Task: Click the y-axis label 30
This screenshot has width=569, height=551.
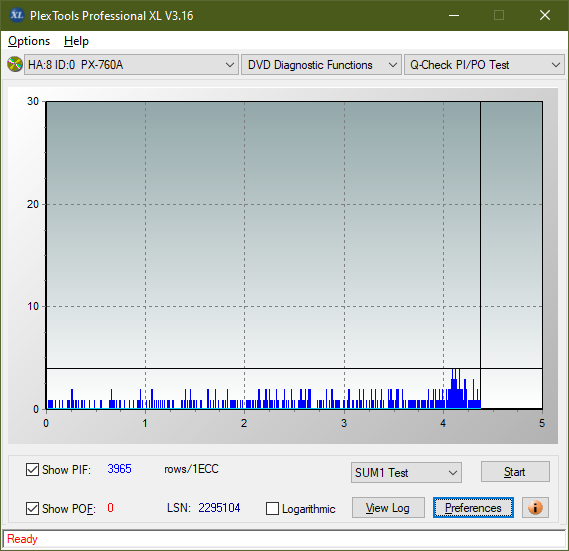Action: [x=33, y=101]
